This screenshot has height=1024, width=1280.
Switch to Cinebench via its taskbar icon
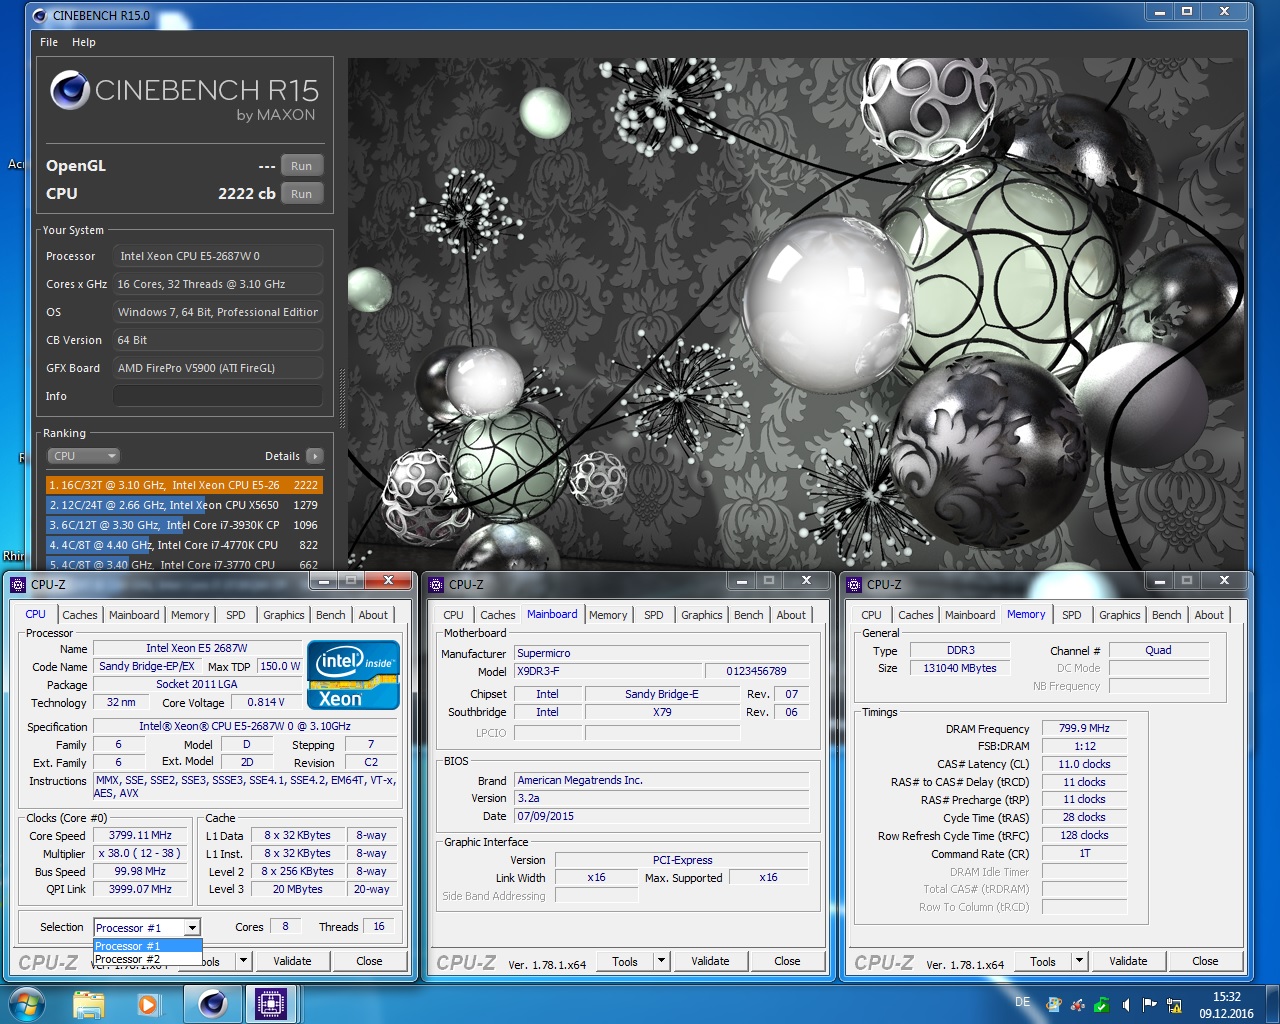212,1004
